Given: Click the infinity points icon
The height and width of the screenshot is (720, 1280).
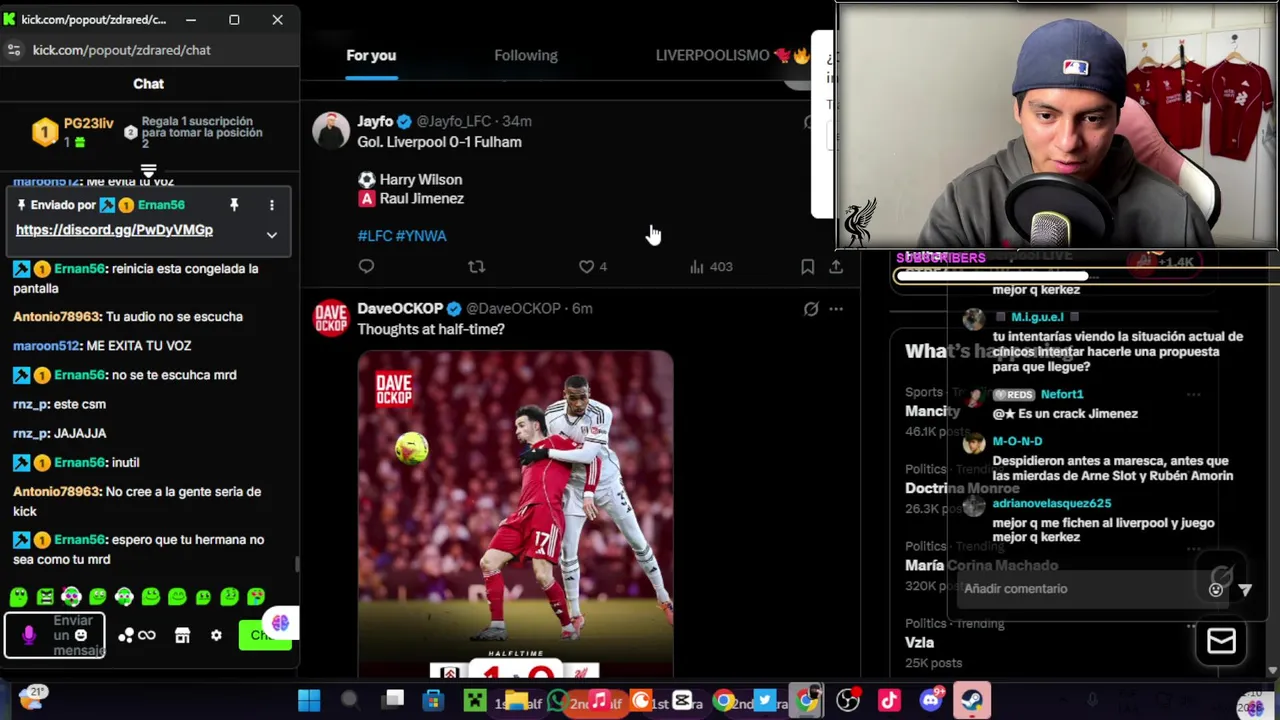Looking at the screenshot, I should click(x=147, y=635).
